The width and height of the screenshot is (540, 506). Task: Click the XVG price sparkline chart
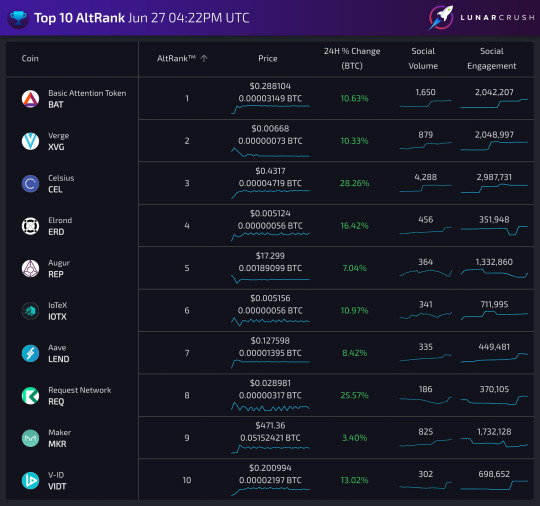[x=270, y=152]
